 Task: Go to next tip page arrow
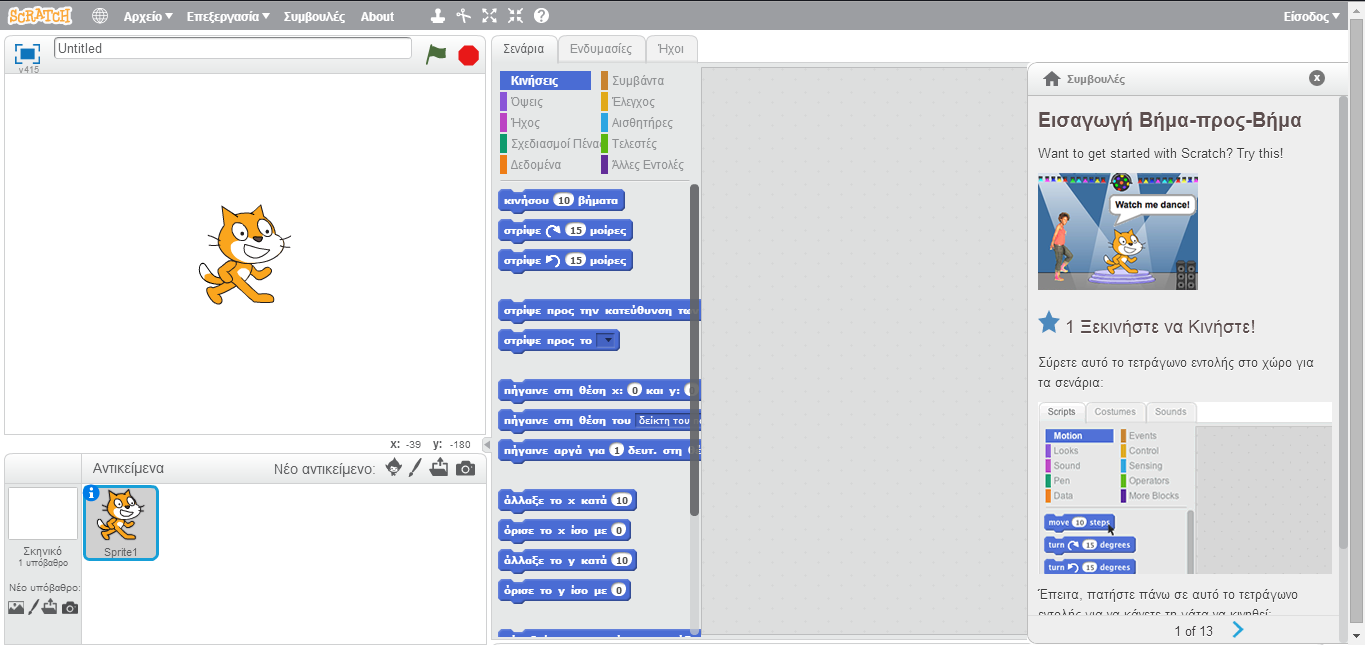tap(1238, 630)
